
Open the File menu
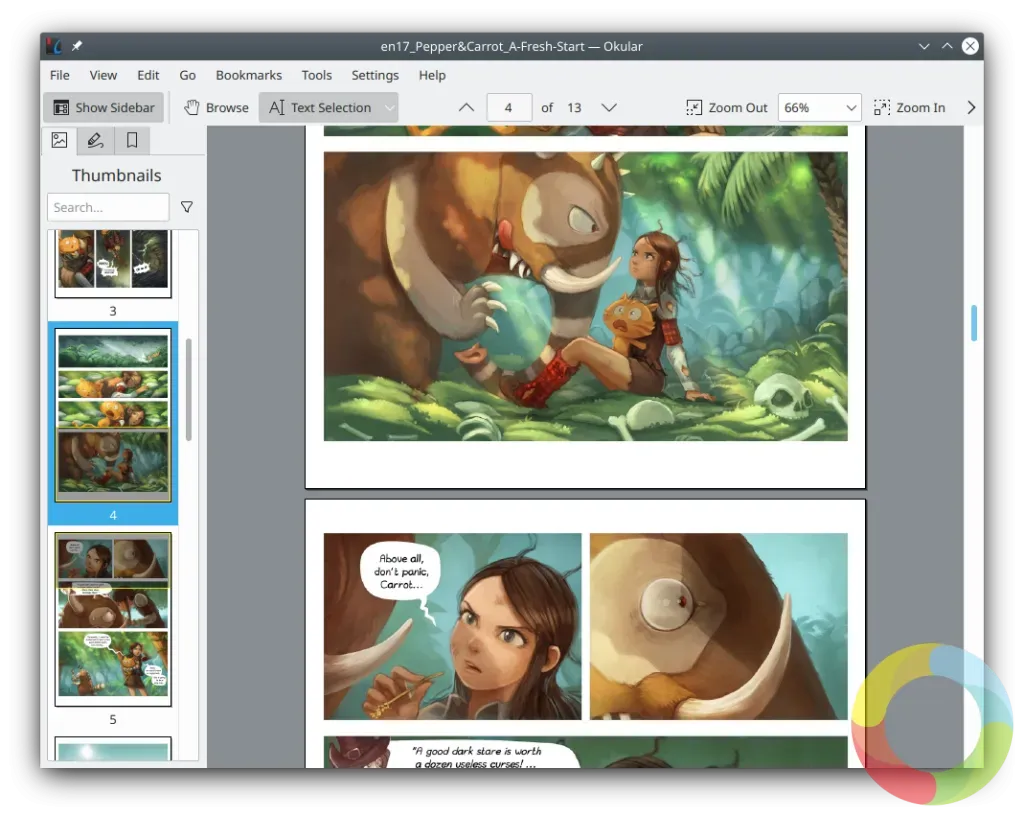pos(59,75)
